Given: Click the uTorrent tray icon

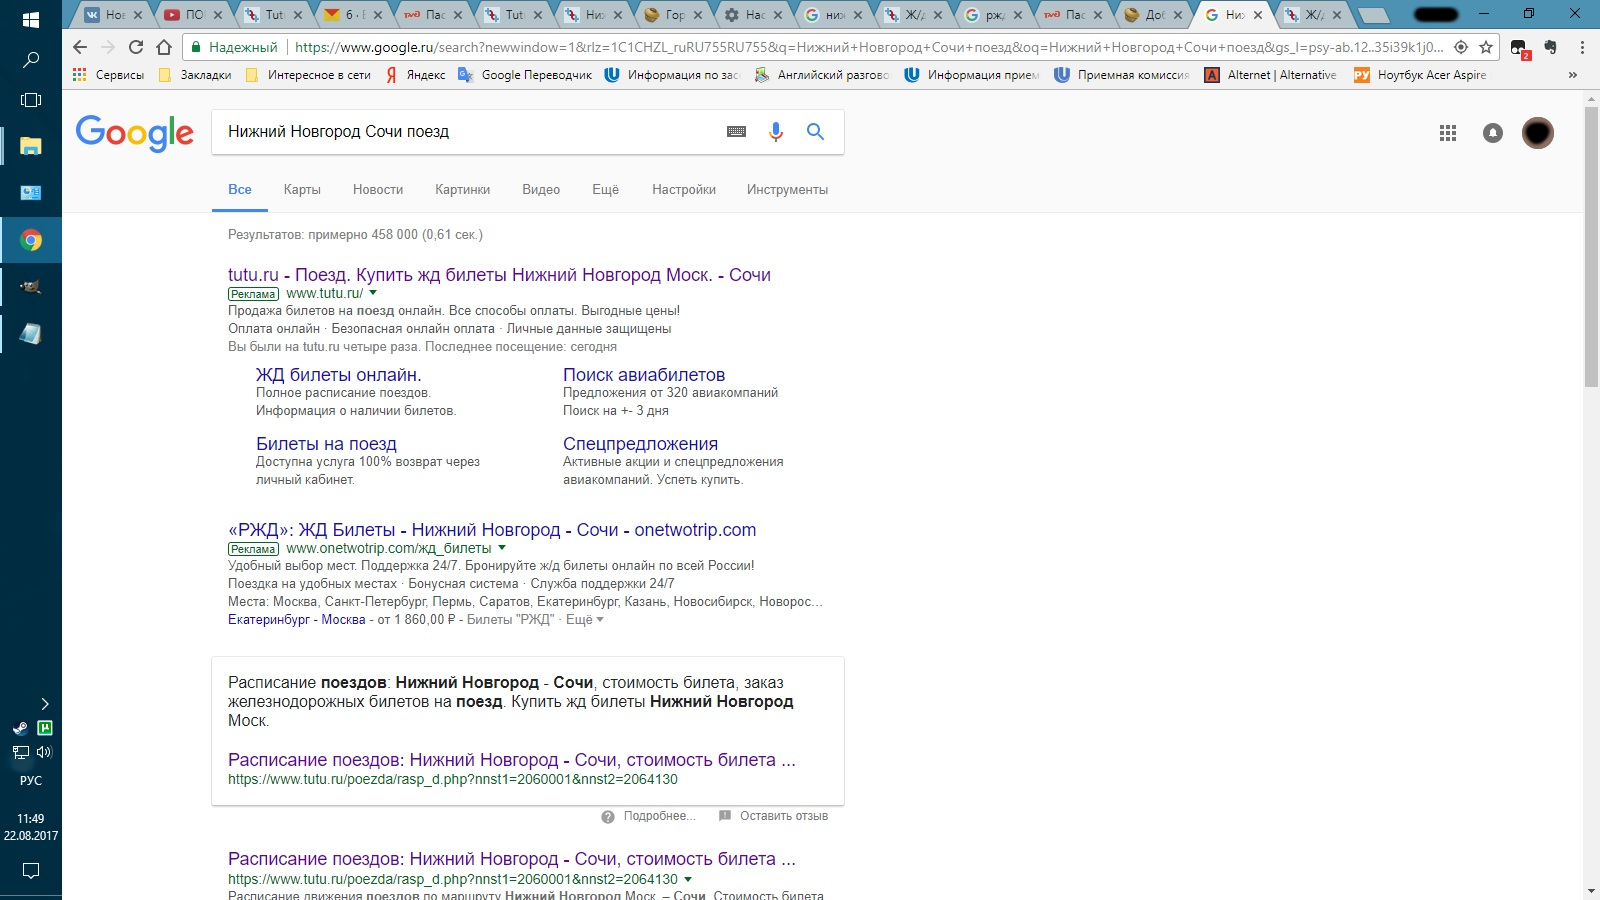Looking at the screenshot, I should click(x=44, y=728).
